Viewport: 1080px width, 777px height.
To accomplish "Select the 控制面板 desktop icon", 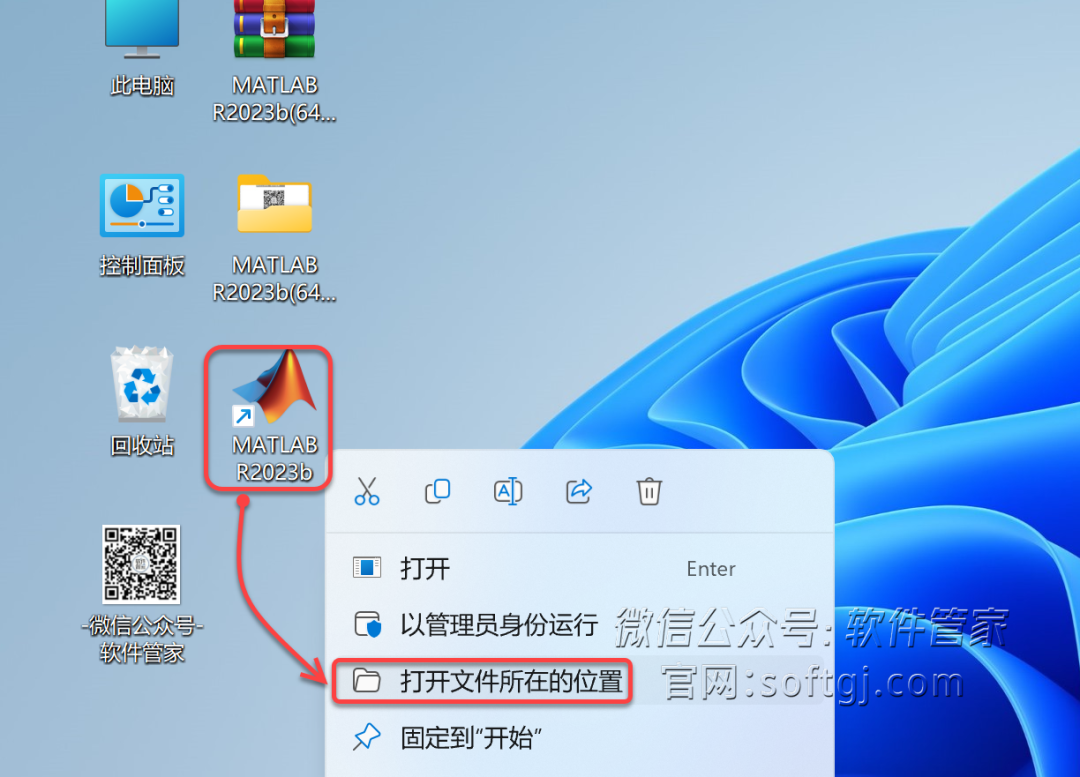I will (142, 205).
